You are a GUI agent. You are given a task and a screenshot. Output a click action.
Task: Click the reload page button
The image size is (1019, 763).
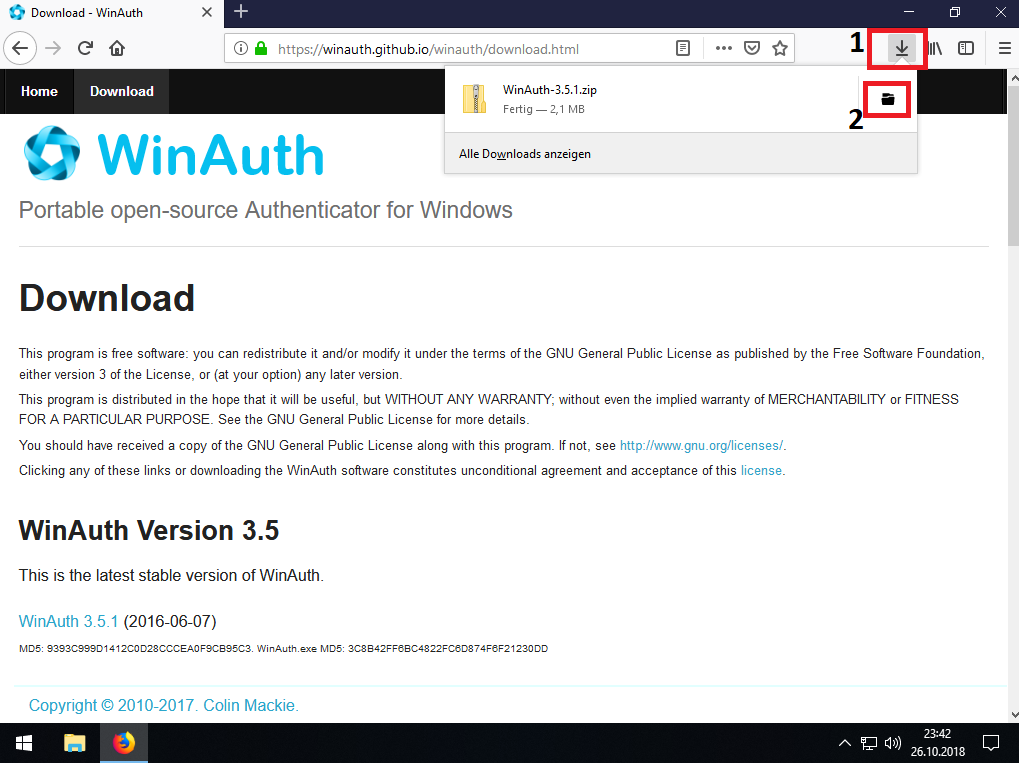86,48
